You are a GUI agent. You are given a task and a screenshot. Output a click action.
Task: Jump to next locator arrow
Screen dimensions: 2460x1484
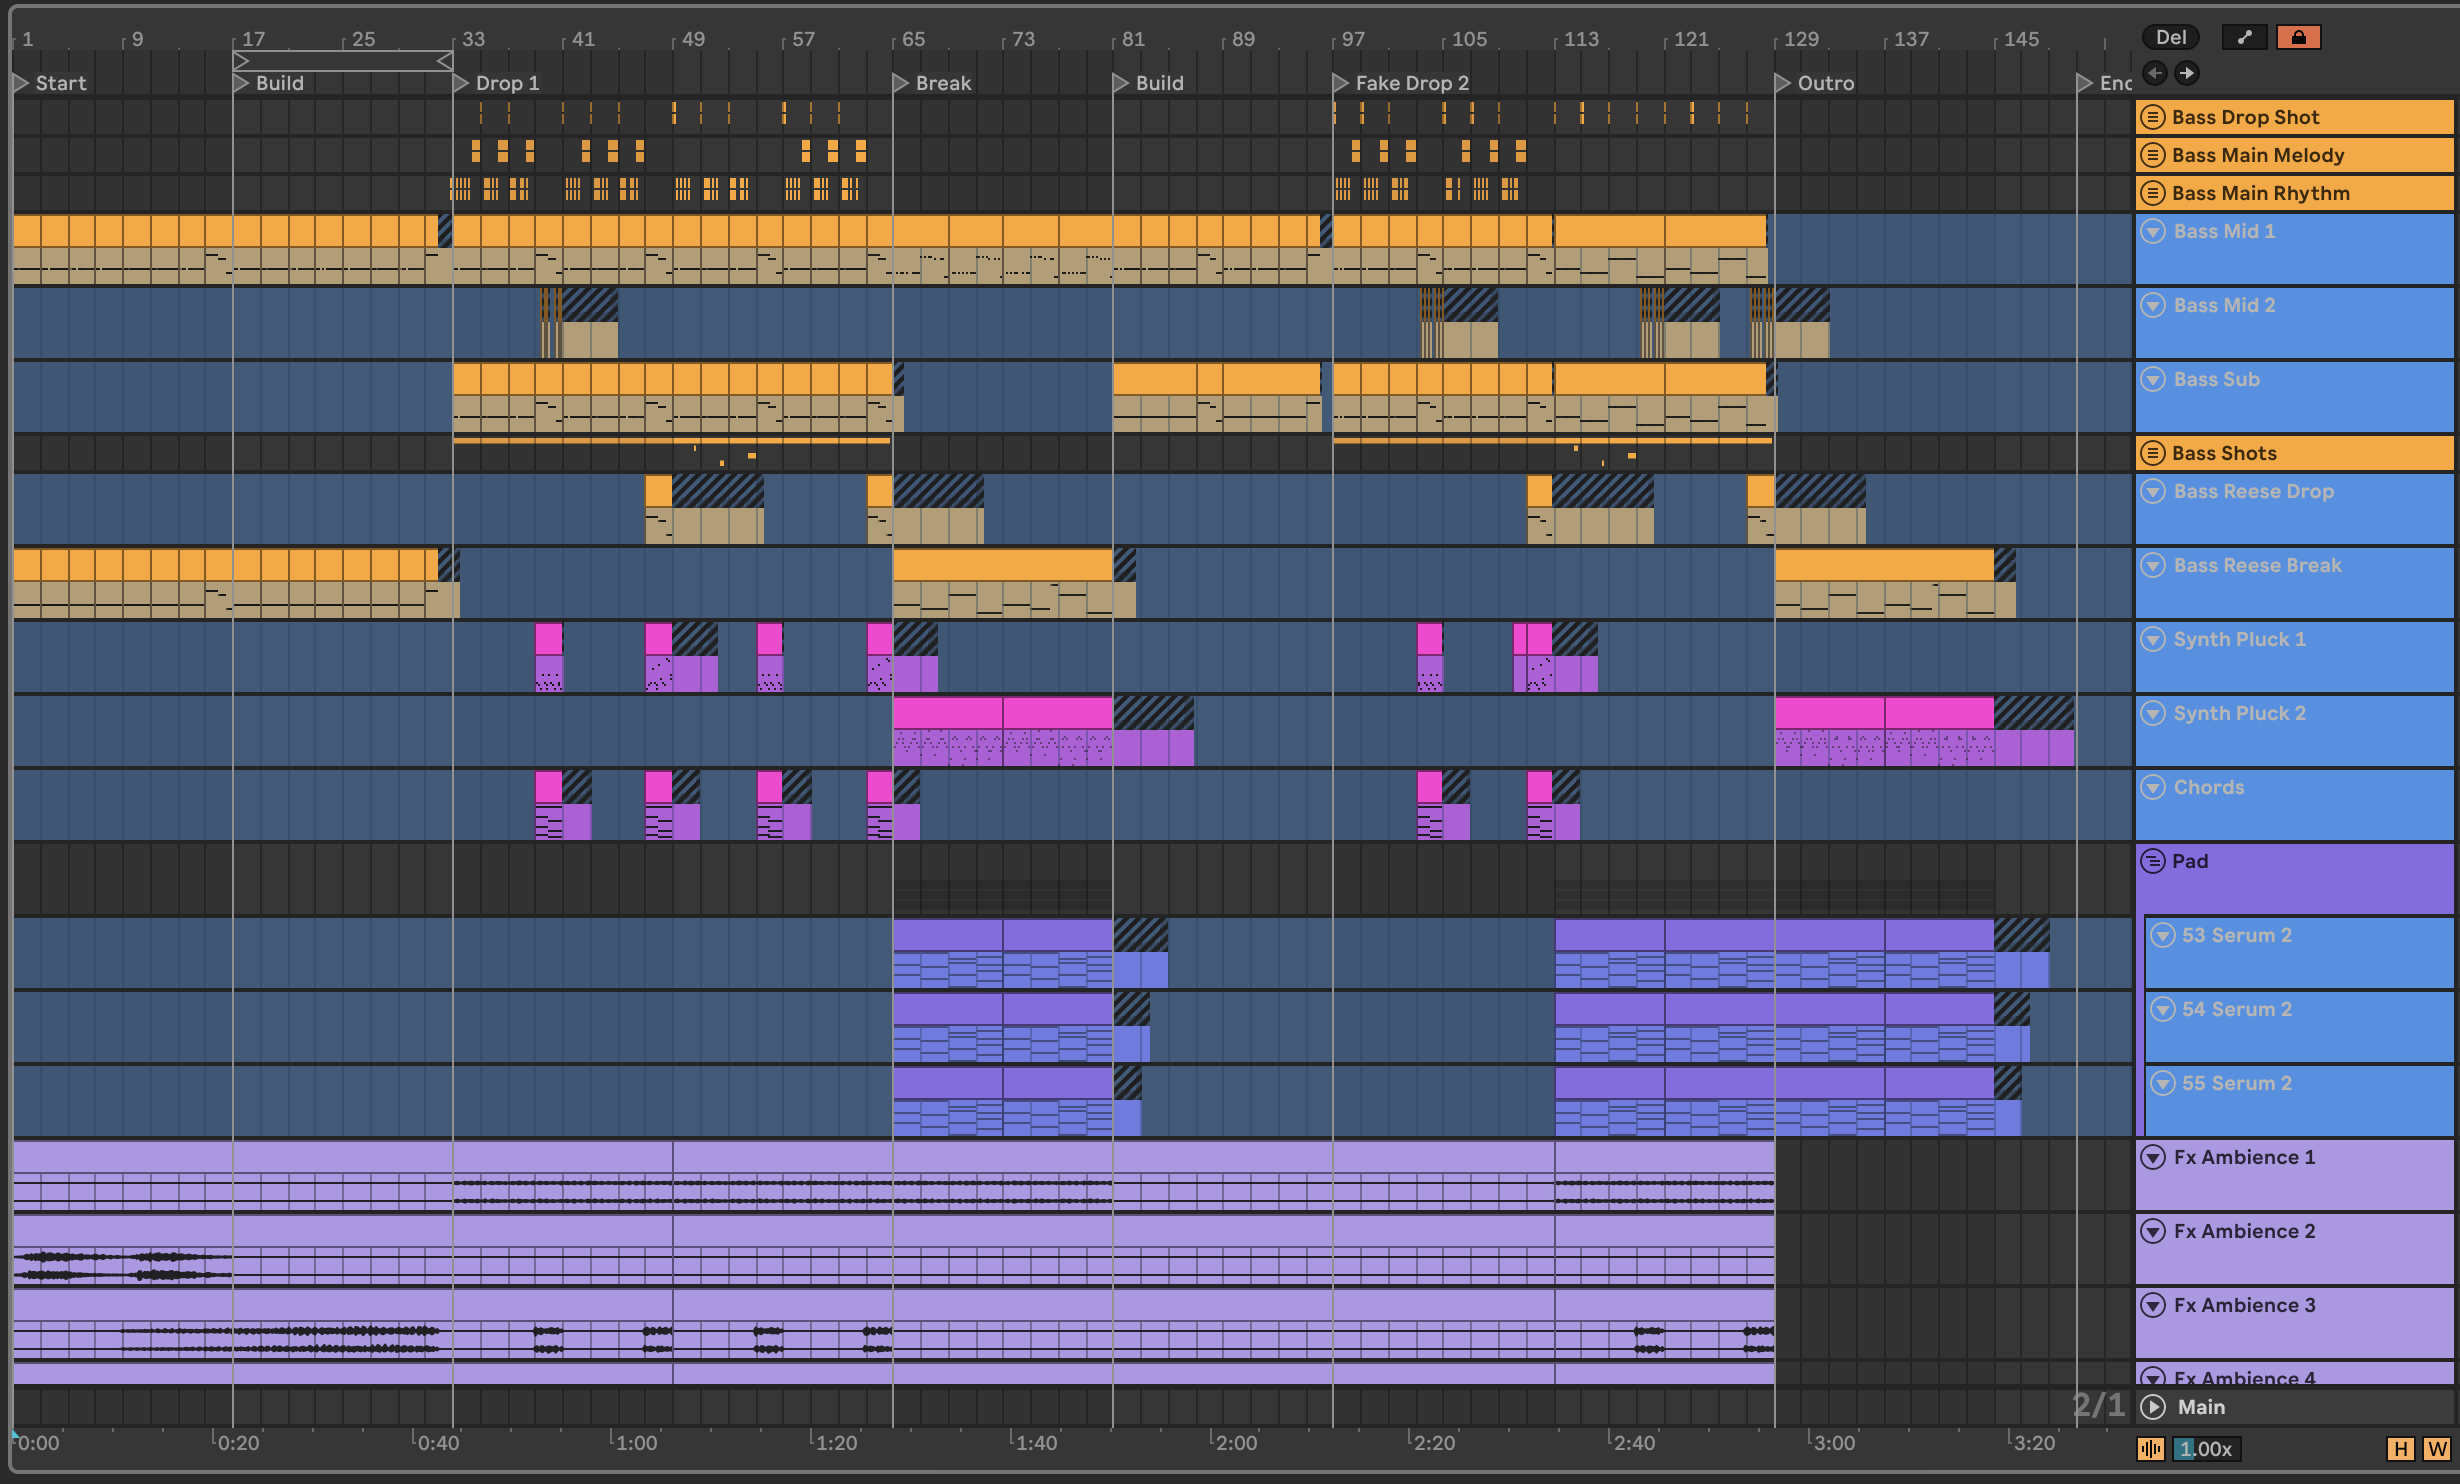pyautogui.click(x=2187, y=73)
